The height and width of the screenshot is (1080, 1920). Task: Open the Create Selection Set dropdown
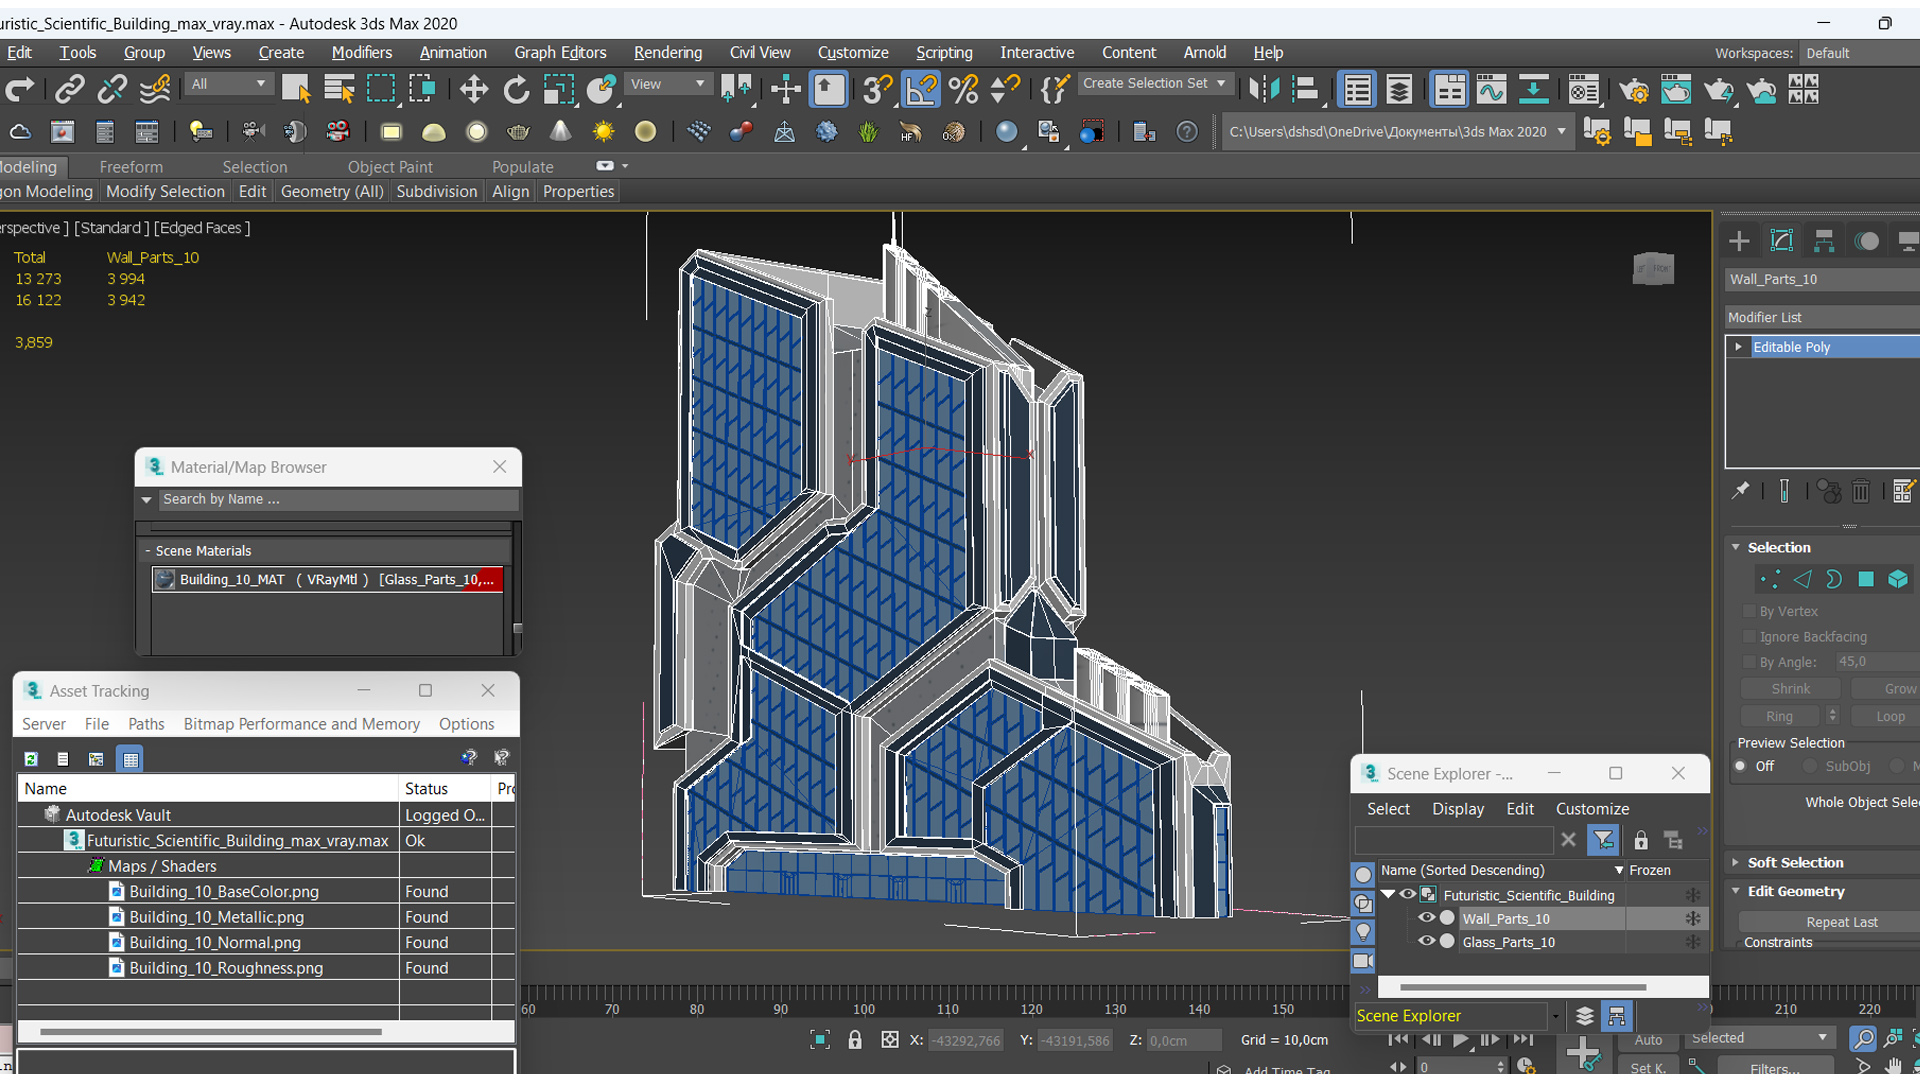click(x=1154, y=84)
